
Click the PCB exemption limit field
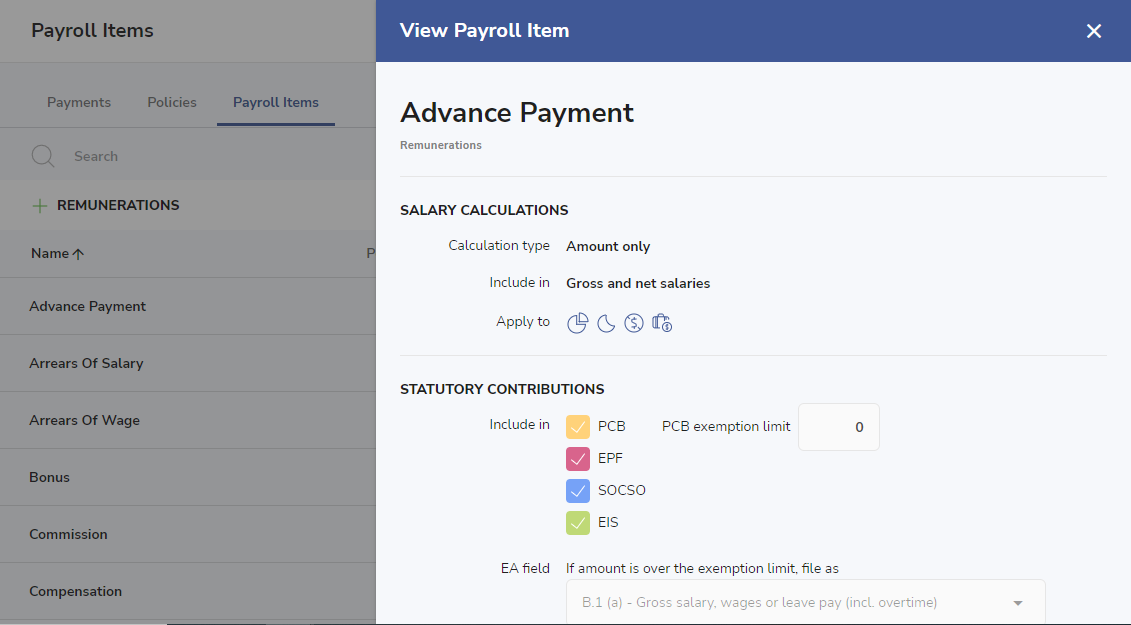pyautogui.click(x=839, y=427)
